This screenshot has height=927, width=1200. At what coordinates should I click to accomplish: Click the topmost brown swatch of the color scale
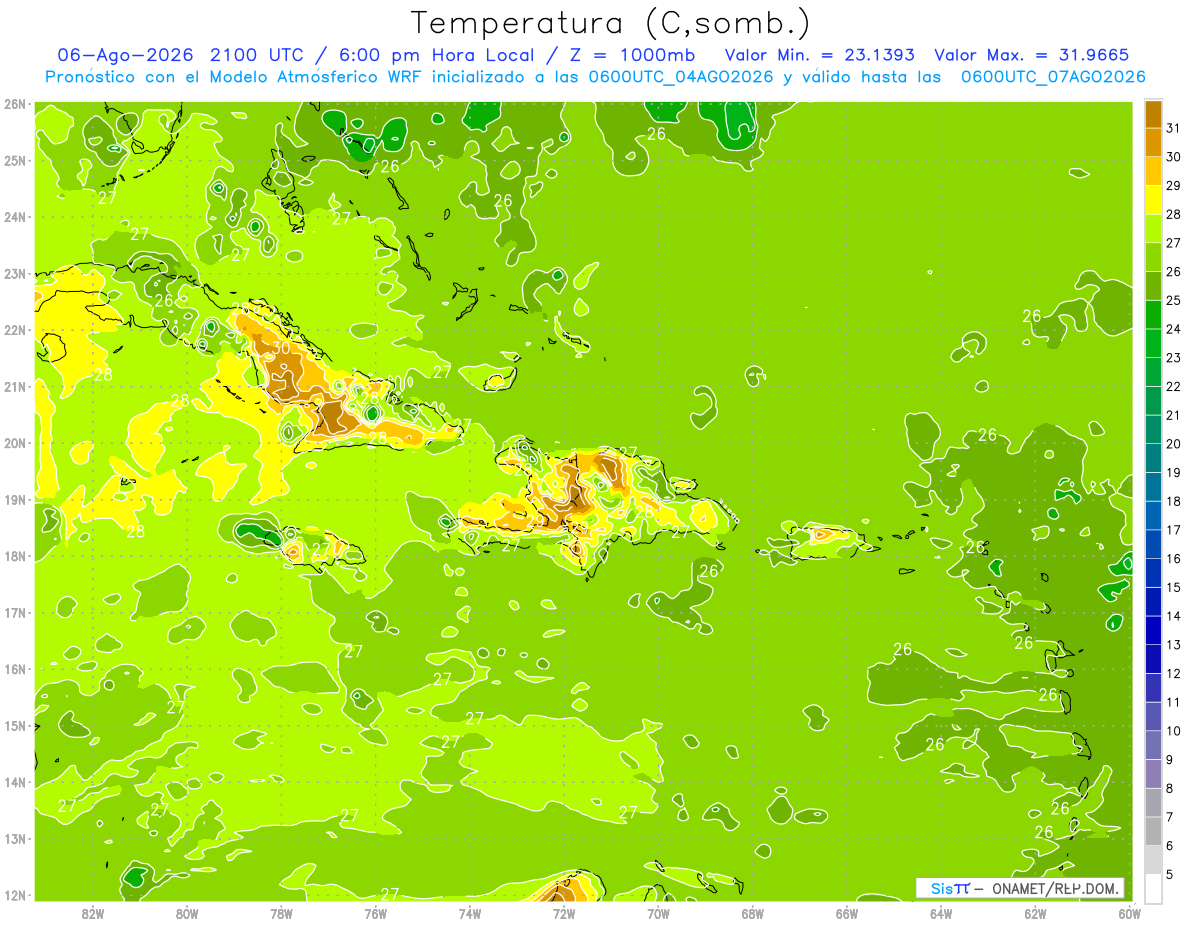click(x=1153, y=114)
